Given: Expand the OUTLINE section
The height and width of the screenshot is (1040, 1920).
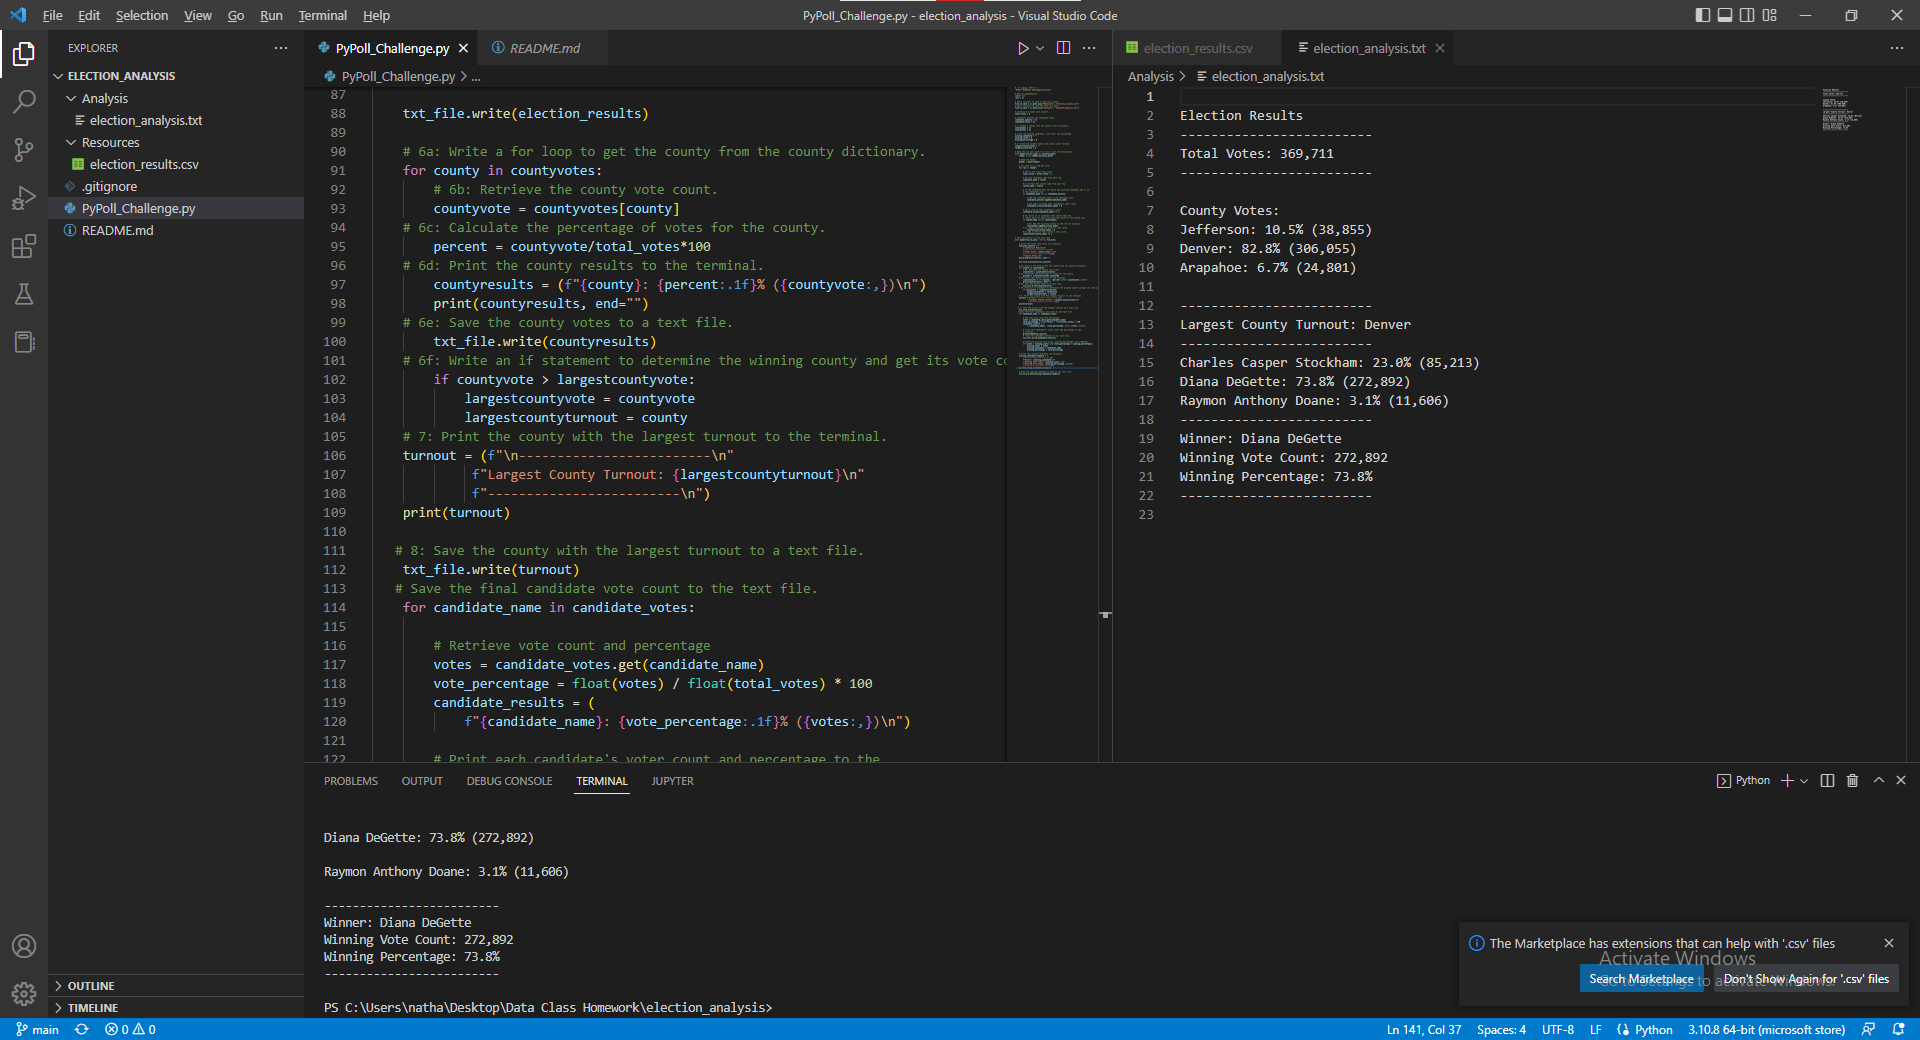Looking at the screenshot, I should coord(90,986).
